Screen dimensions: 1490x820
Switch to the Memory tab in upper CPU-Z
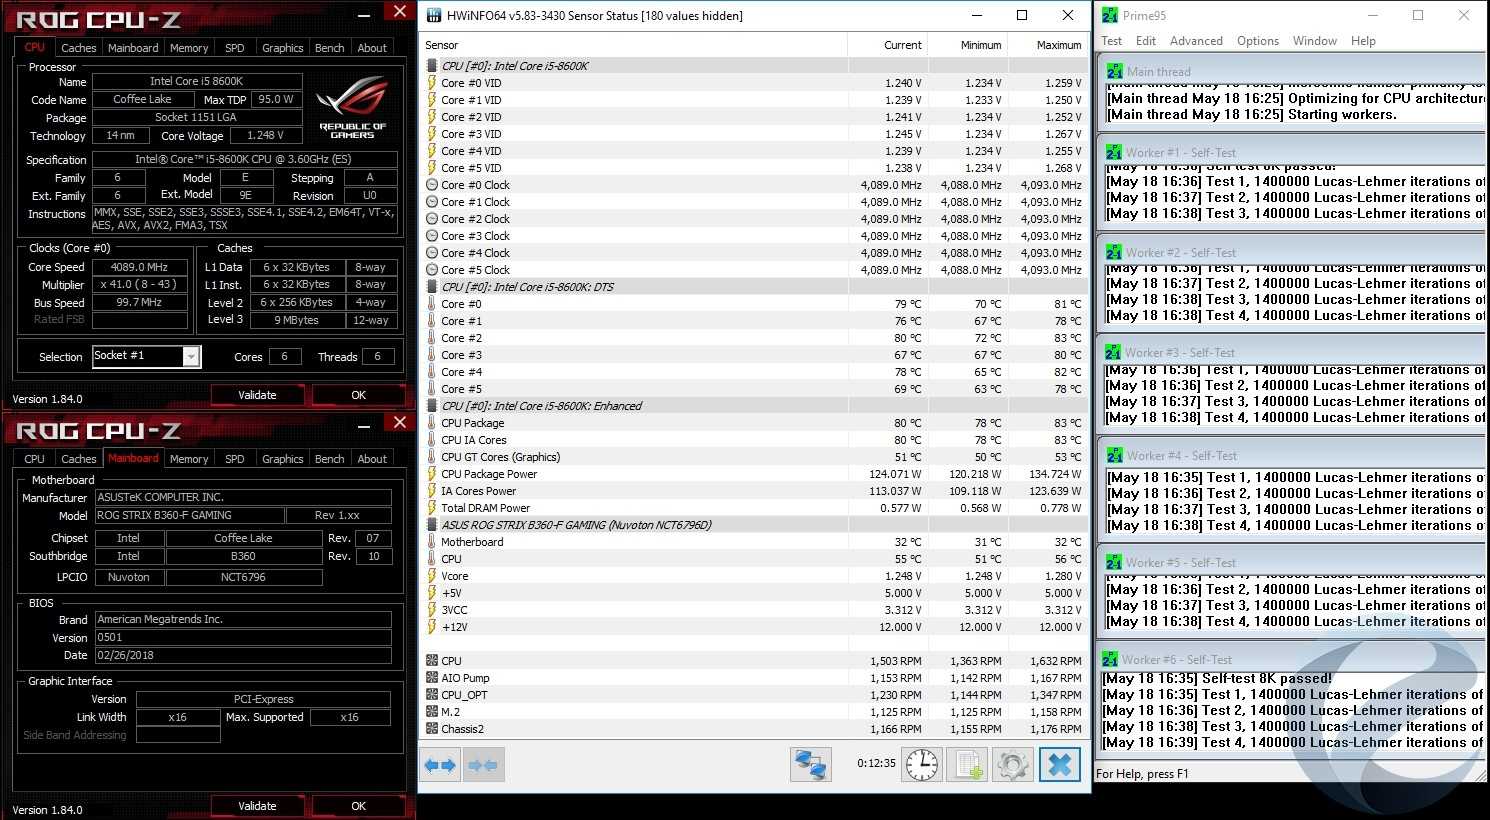189,48
